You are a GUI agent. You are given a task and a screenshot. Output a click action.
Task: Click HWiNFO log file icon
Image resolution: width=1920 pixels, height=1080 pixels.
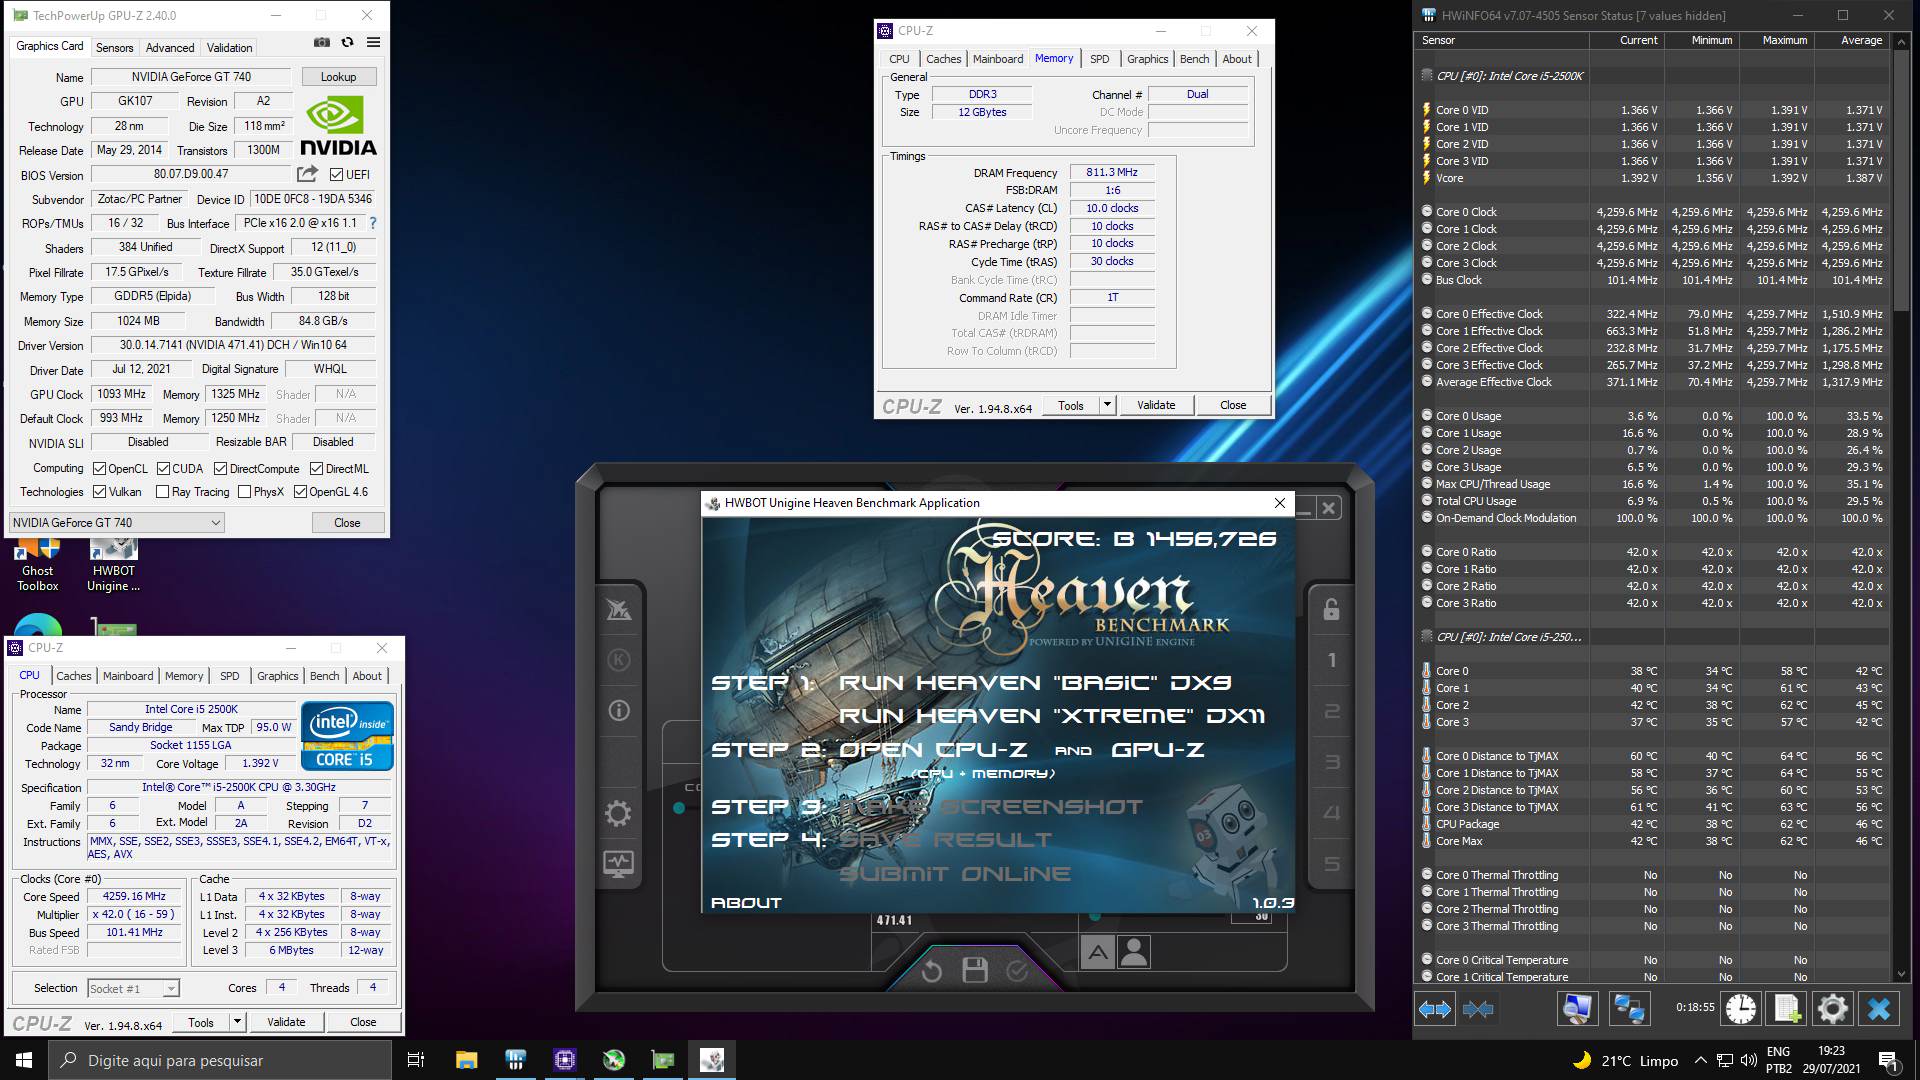(1787, 1009)
